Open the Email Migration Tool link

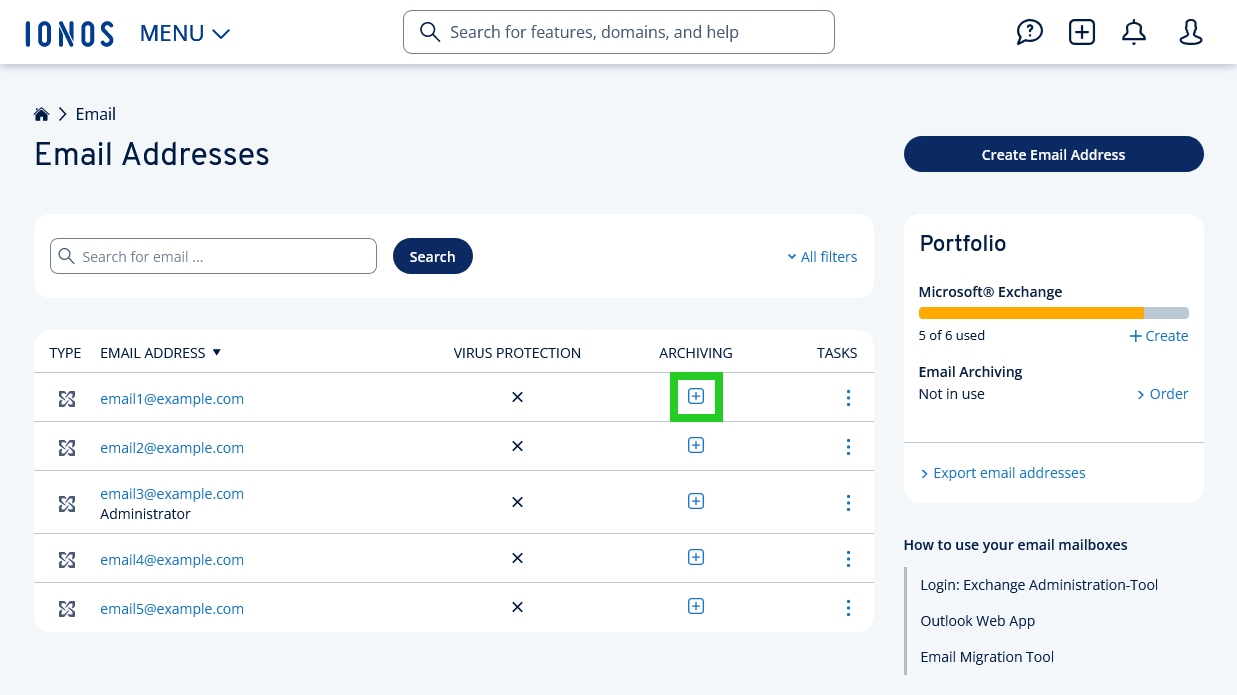point(987,657)
